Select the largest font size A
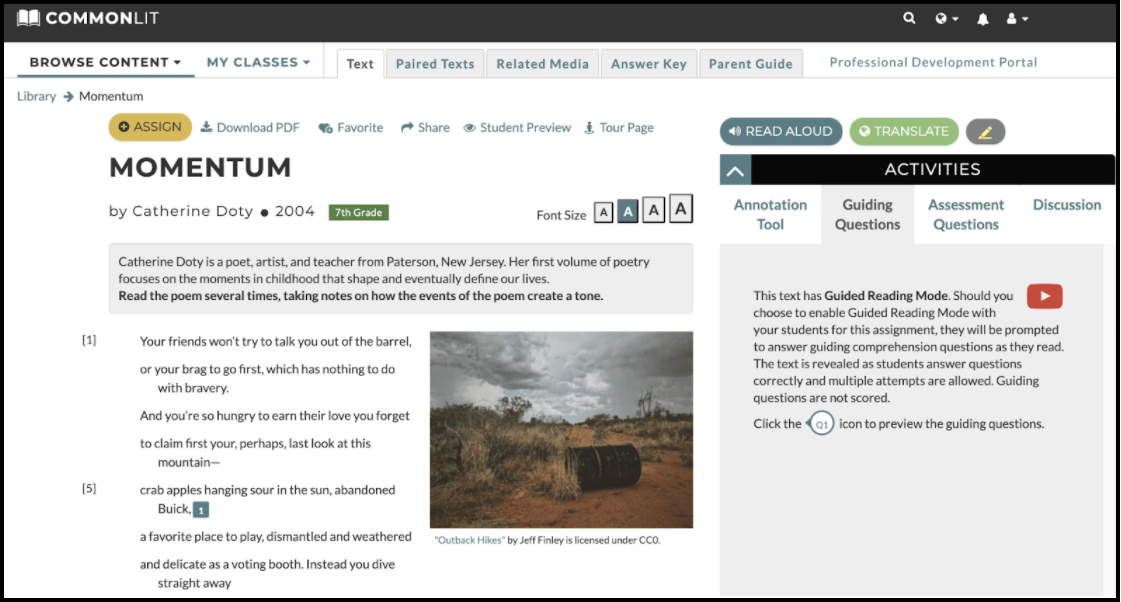Screen dimensions: 1121x602 tap(679, 210)
